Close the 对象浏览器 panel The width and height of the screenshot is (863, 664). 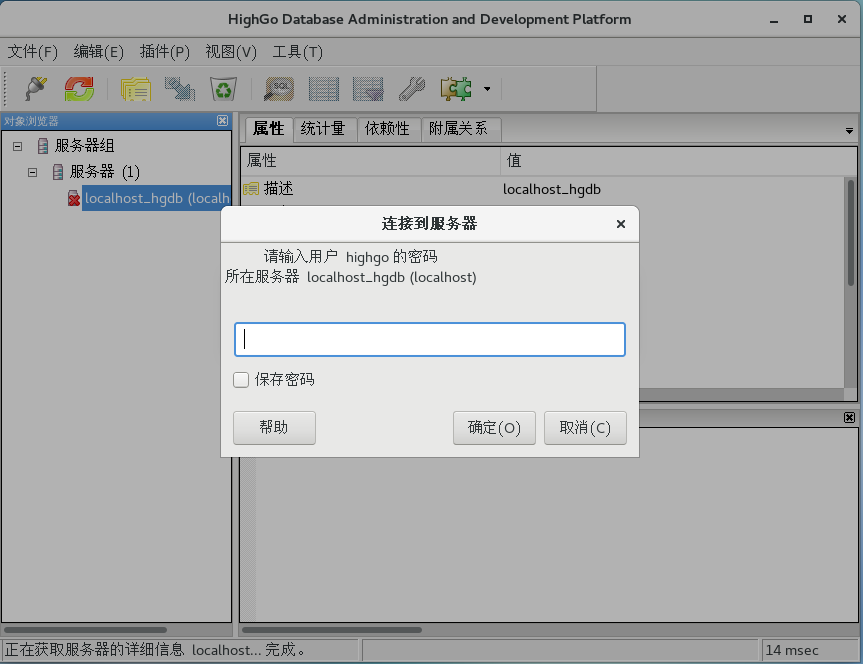point(222,120)
